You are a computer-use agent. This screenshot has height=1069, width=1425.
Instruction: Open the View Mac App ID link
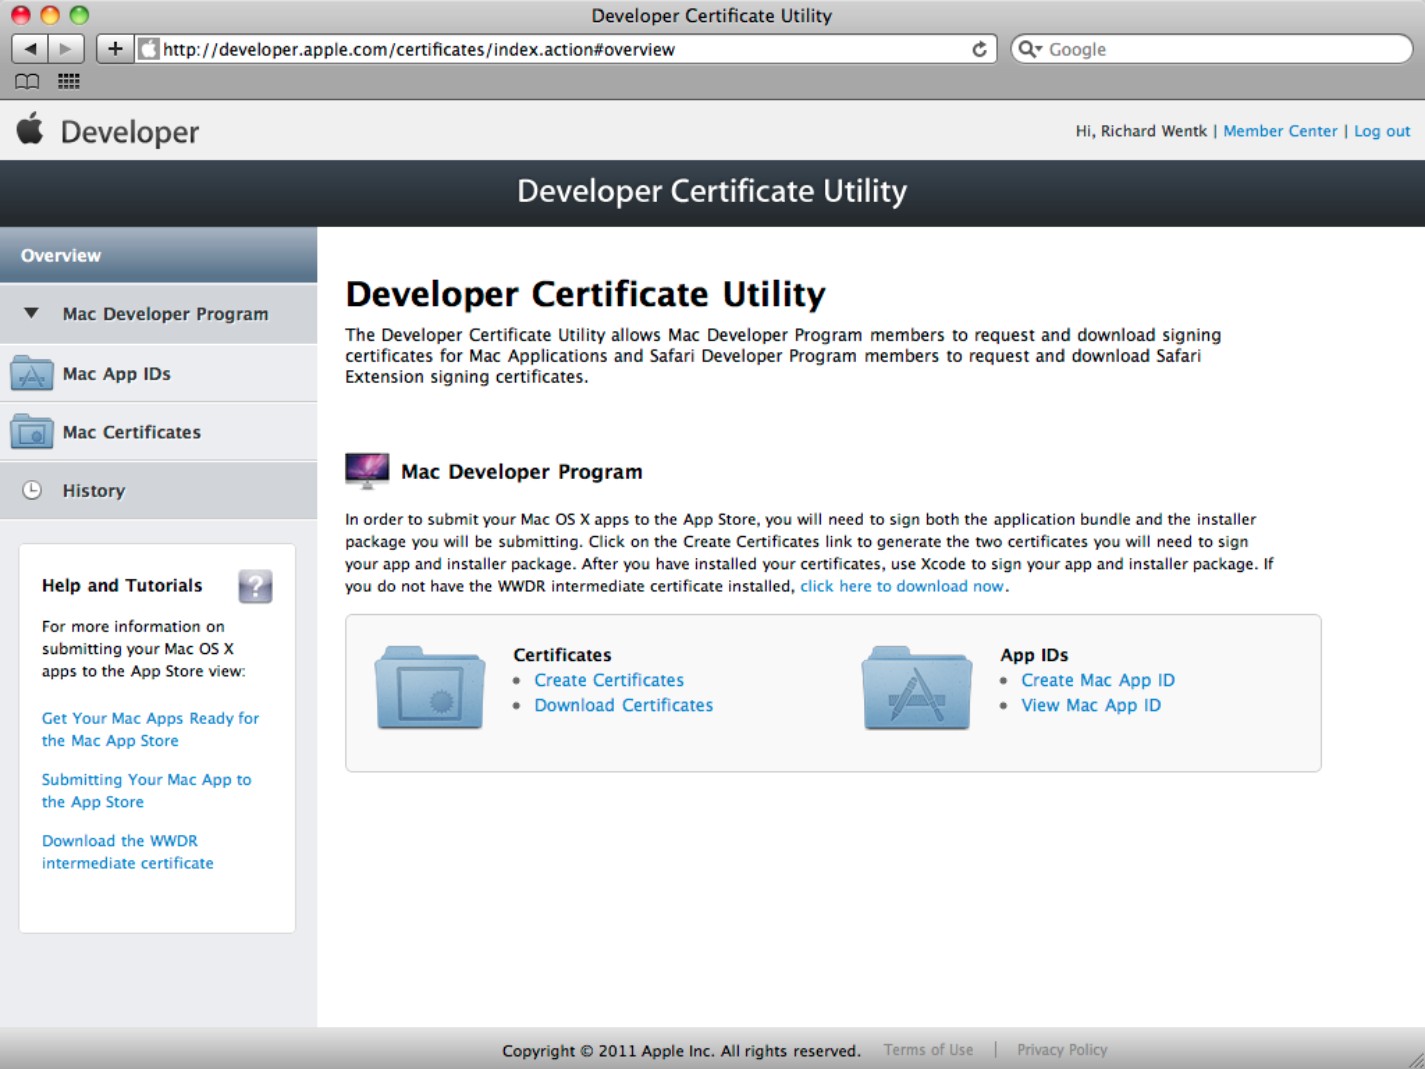(1091, 705)
